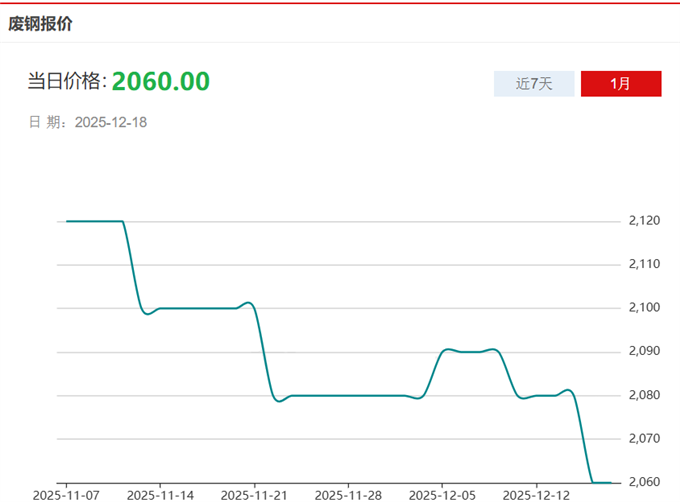Viewport: 680px width, 502px height.
Task: Click the 2,090 y-axis value label
Action: pyautogui.click(x=645, y=351)
